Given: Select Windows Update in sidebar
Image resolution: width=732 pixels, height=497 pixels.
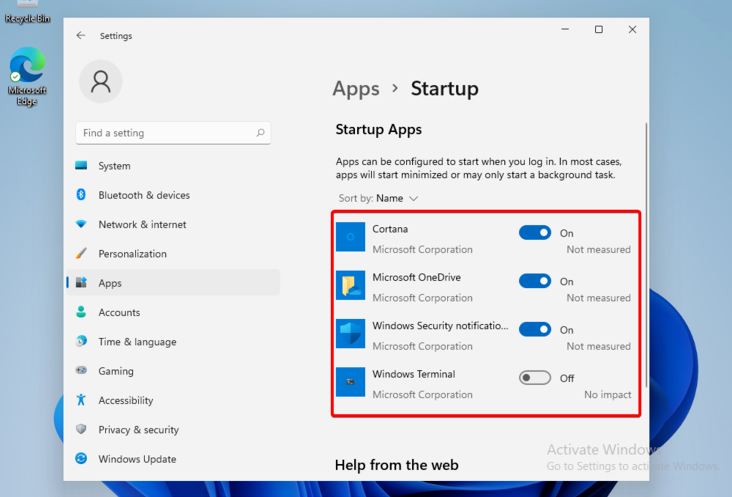Looking at the screenshot, I should 174,459.
